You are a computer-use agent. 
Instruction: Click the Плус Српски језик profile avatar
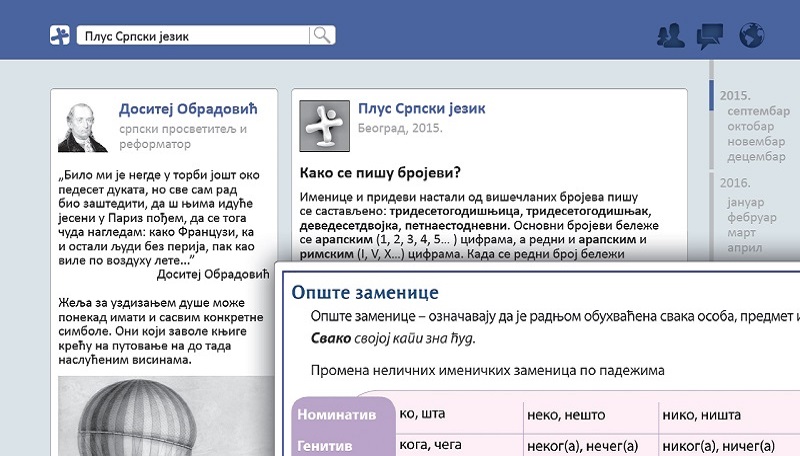[324, 127]
